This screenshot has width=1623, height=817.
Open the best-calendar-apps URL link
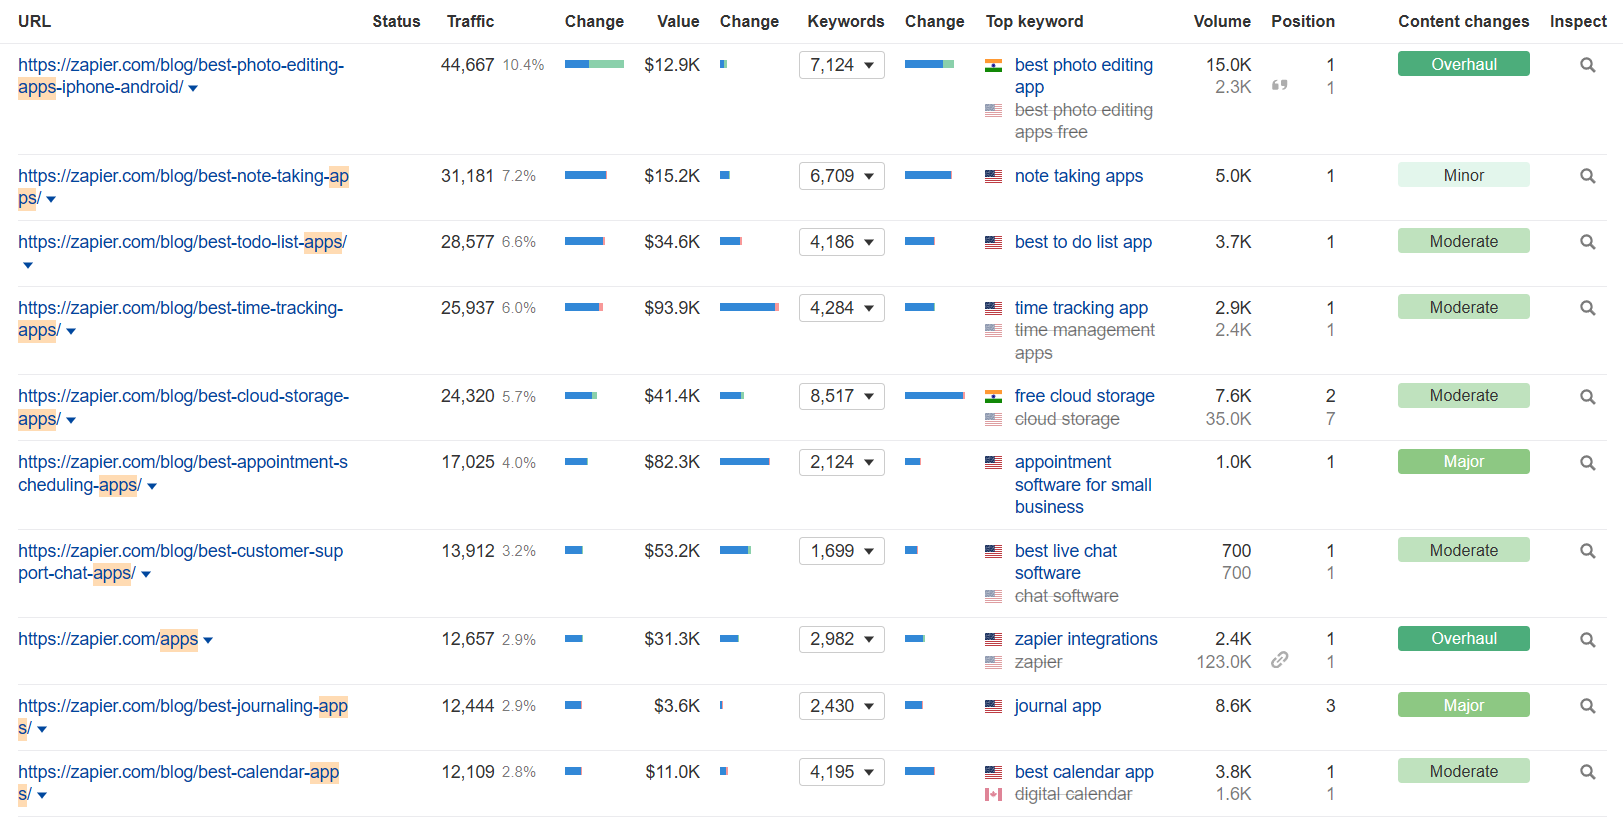178,783
